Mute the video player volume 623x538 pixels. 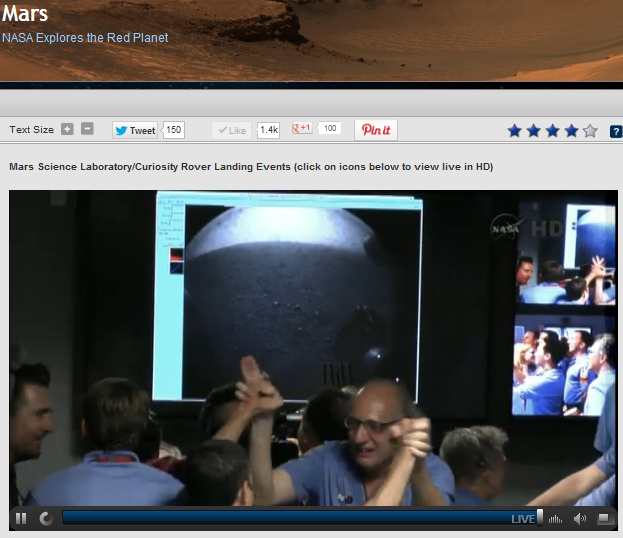coord(580,518)
